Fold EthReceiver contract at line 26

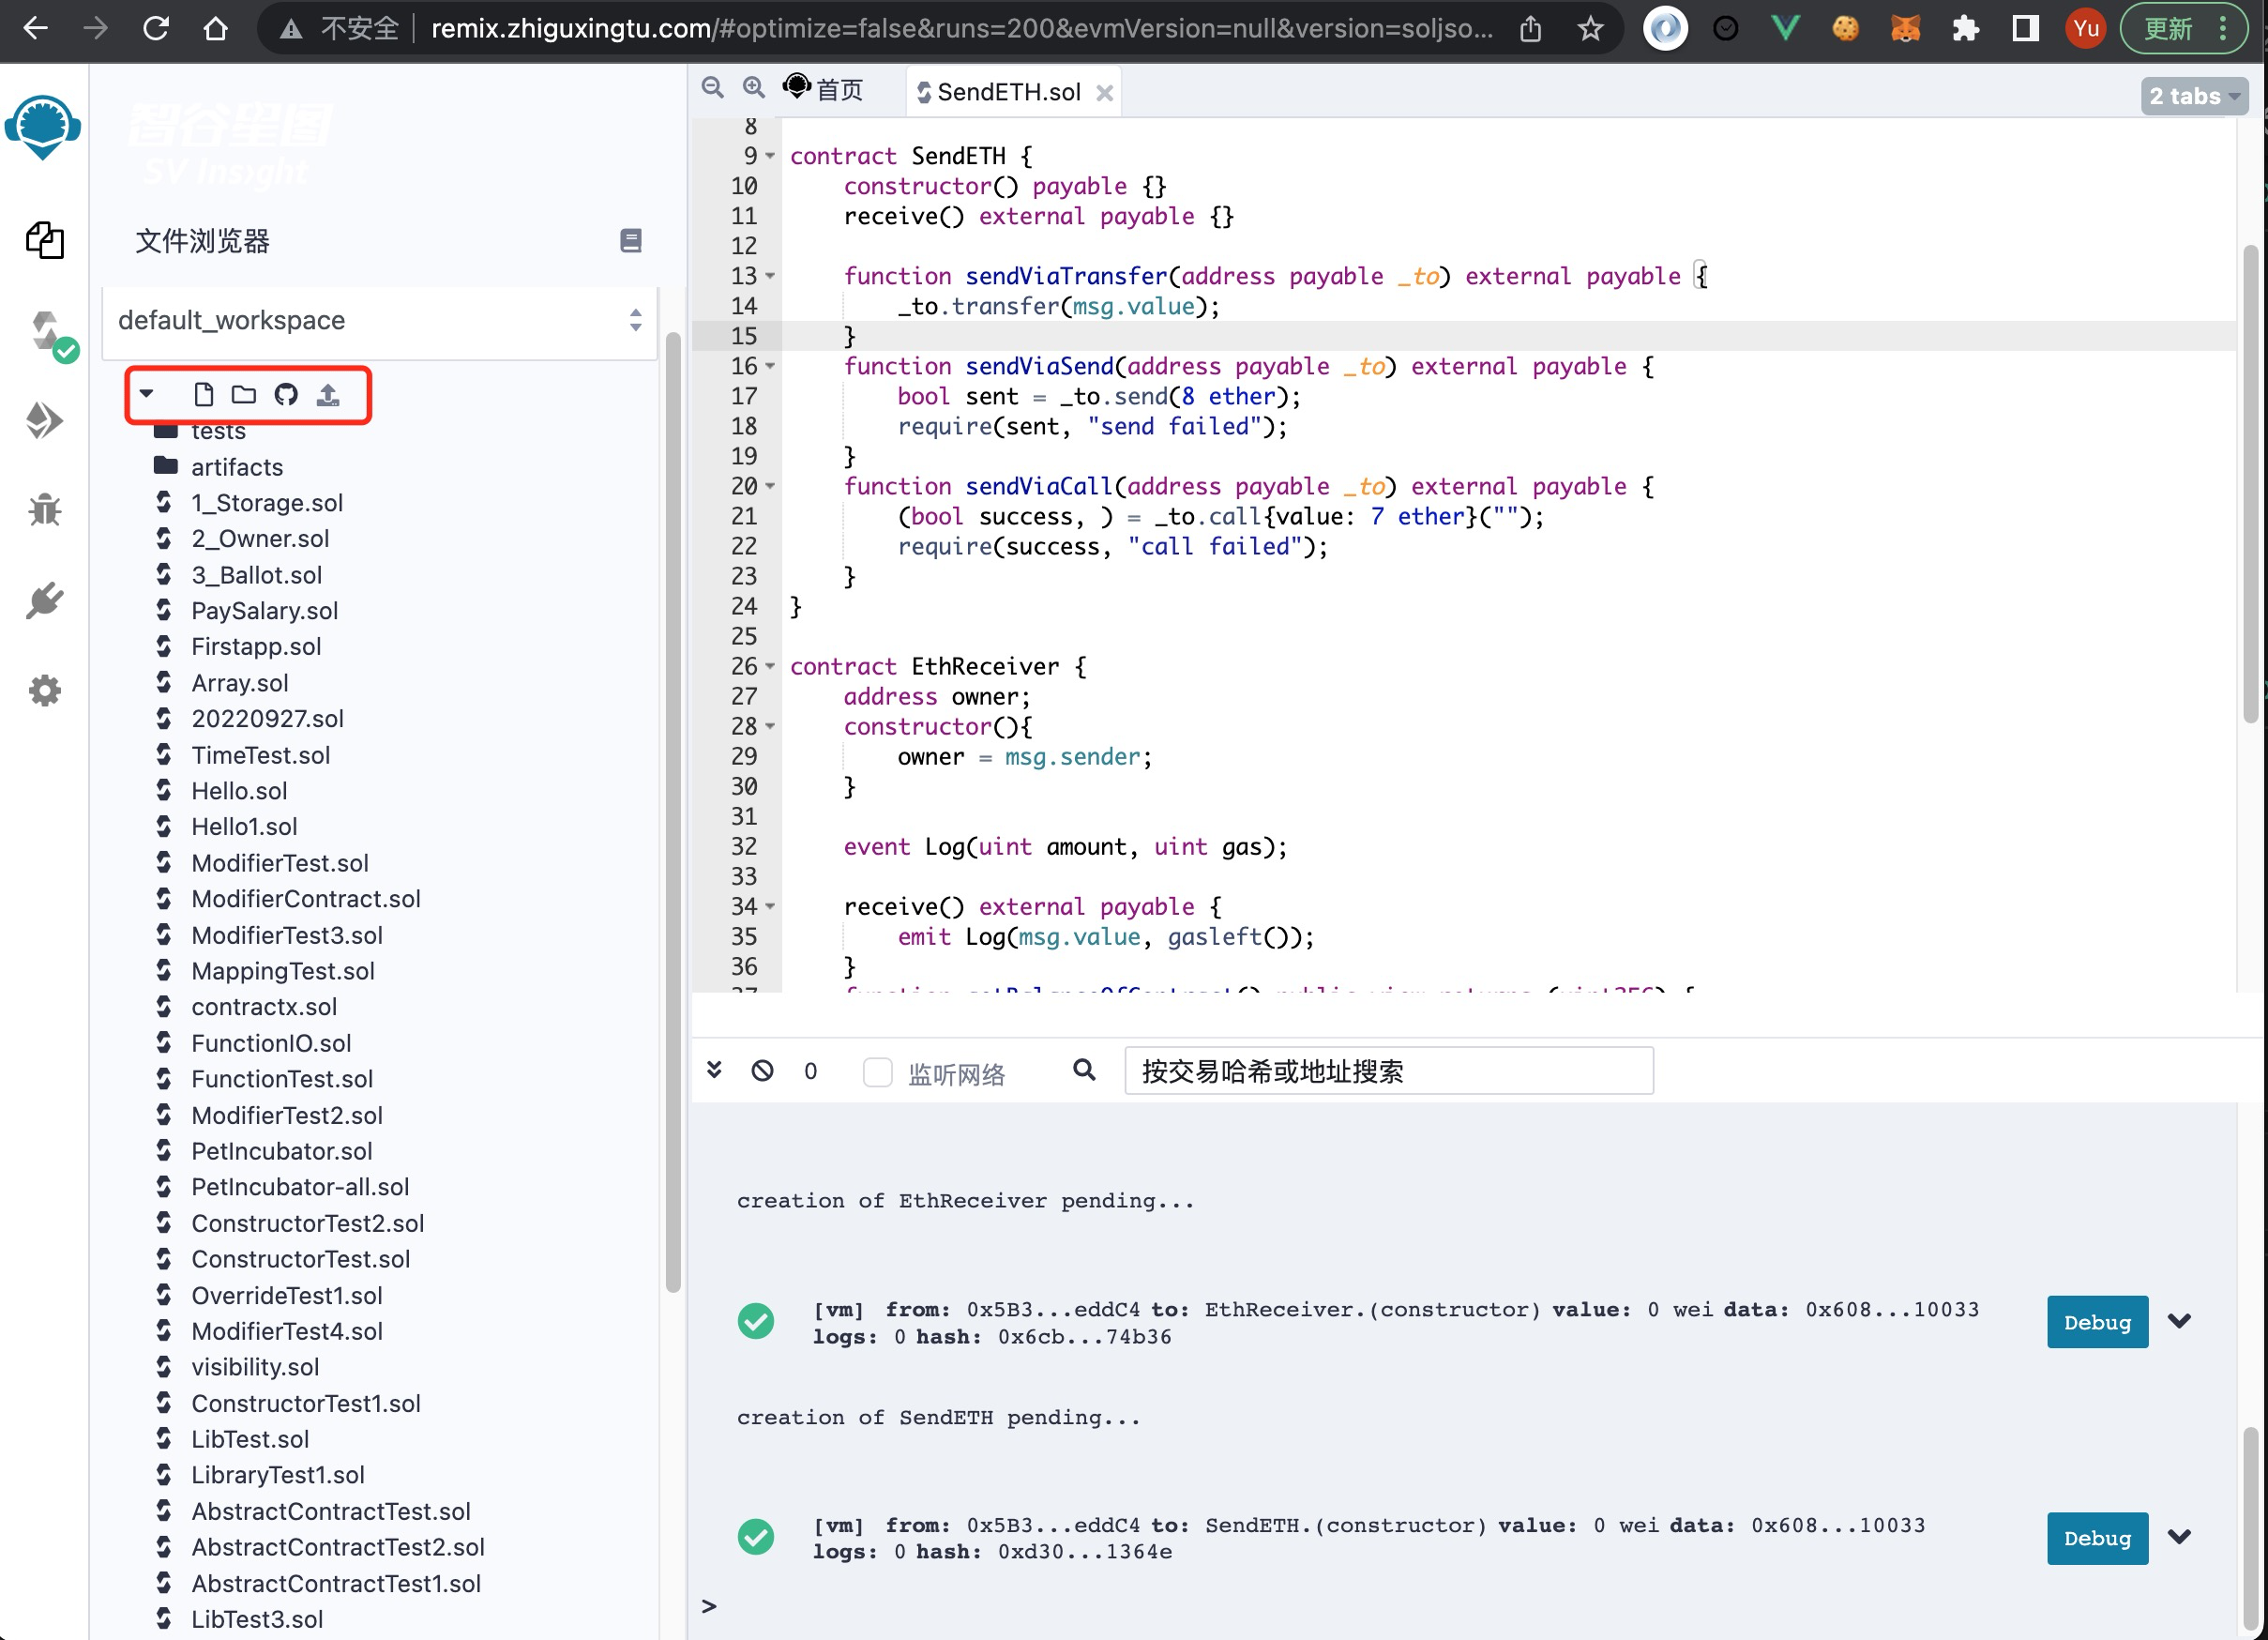tap(771, 666)
